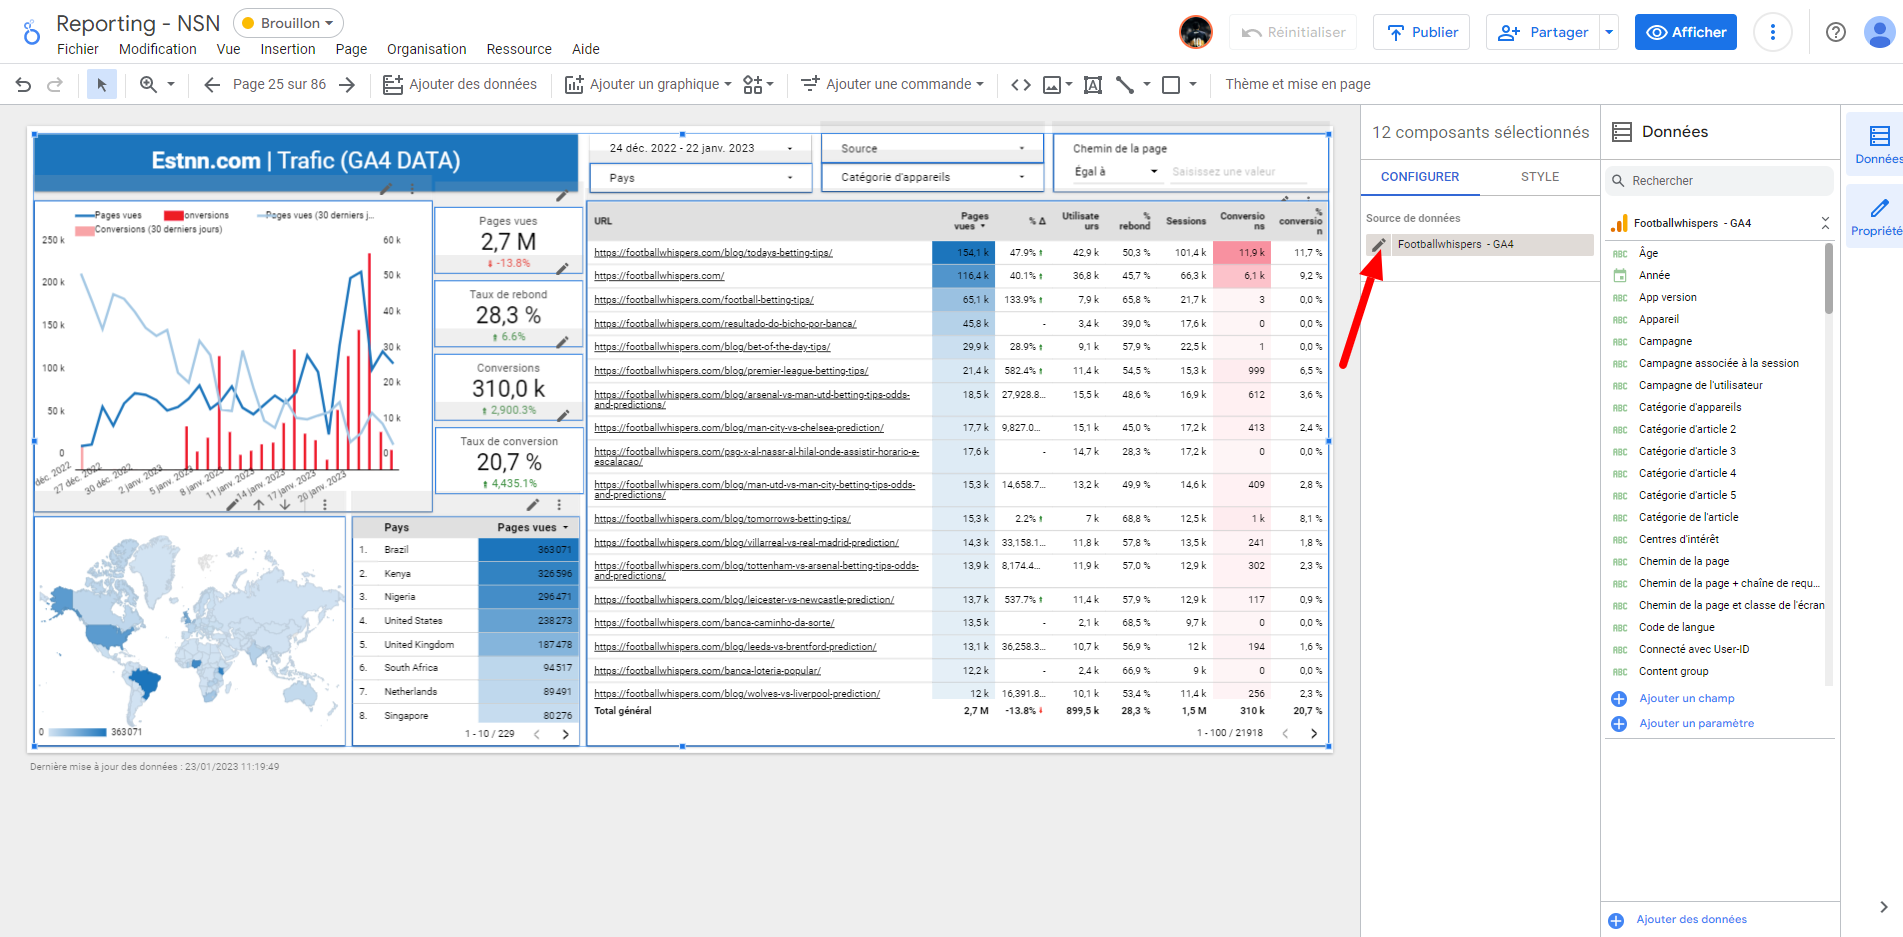Edit the Footballwhispers - GA4 data source pencil
Screen dimensions: 1903x937
[1378, 245]
